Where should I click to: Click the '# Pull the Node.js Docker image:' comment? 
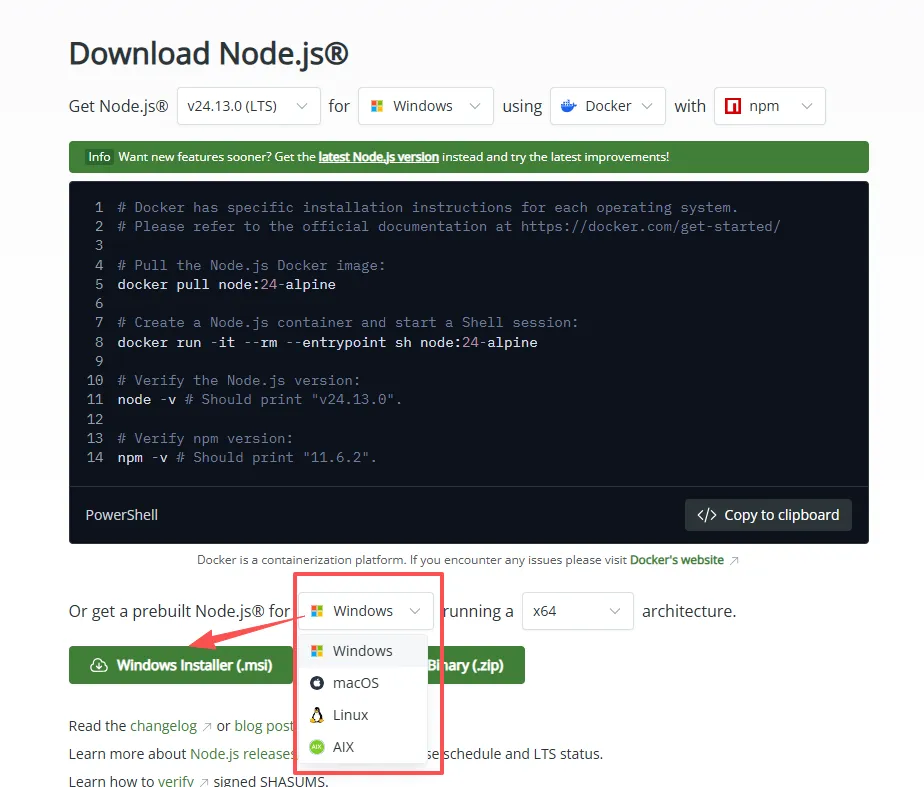coord(251,266)
